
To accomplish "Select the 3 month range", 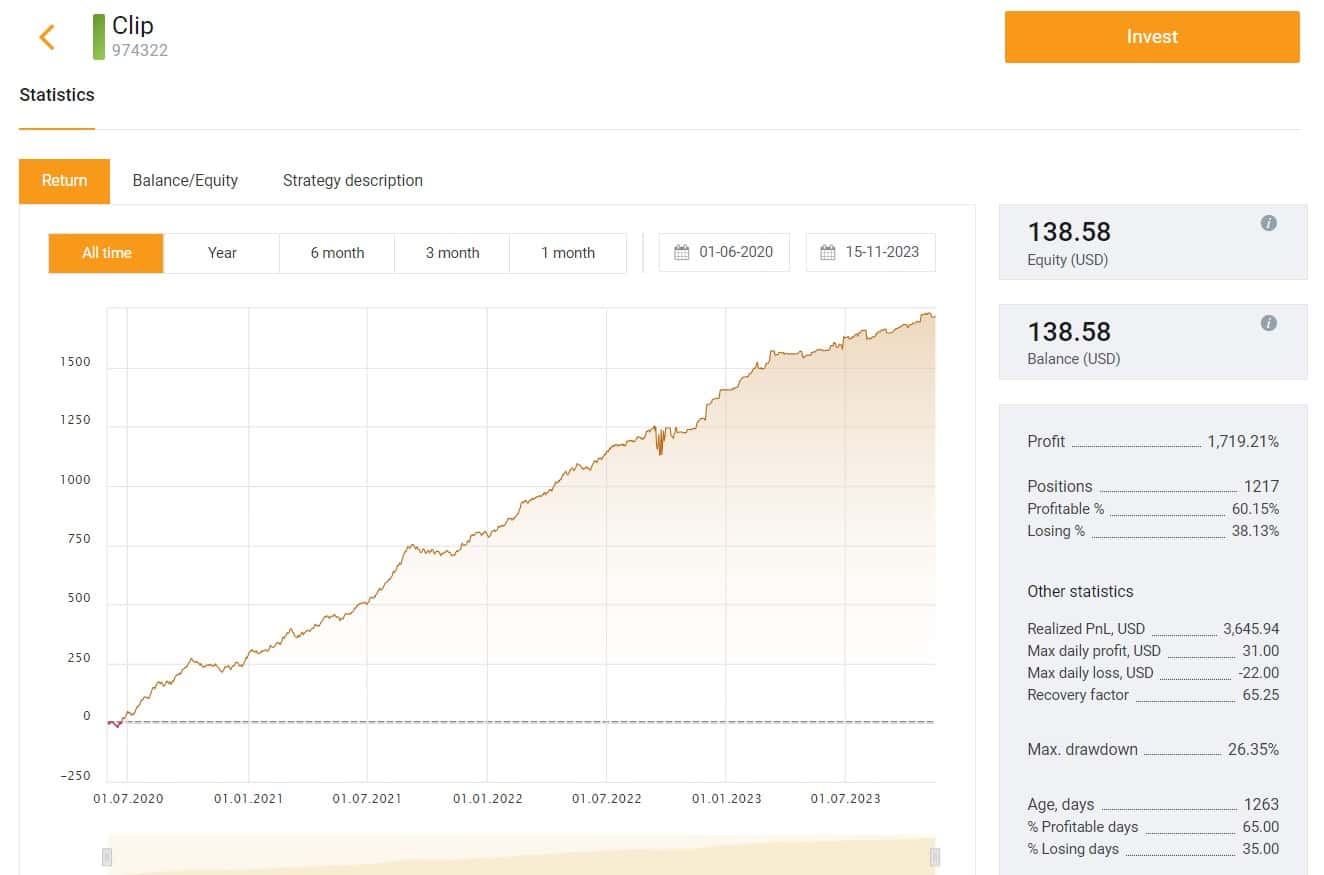I will [x=452, y=253].
